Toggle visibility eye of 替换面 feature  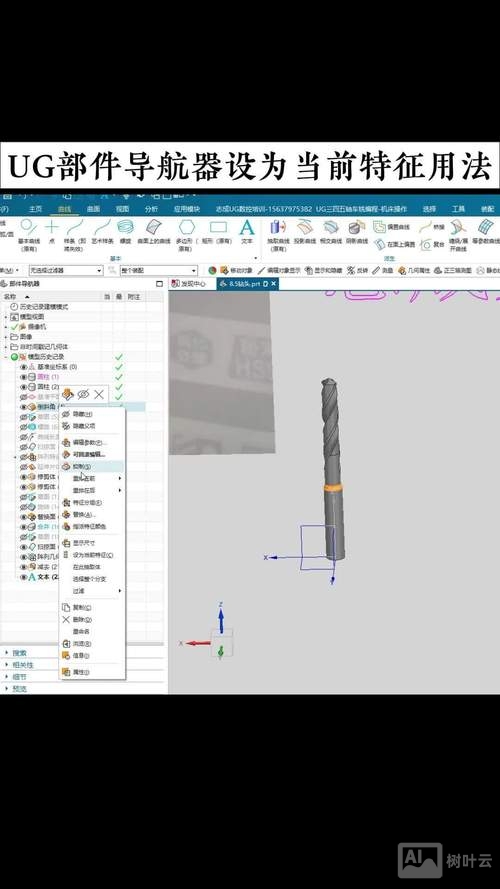[24, 517]
